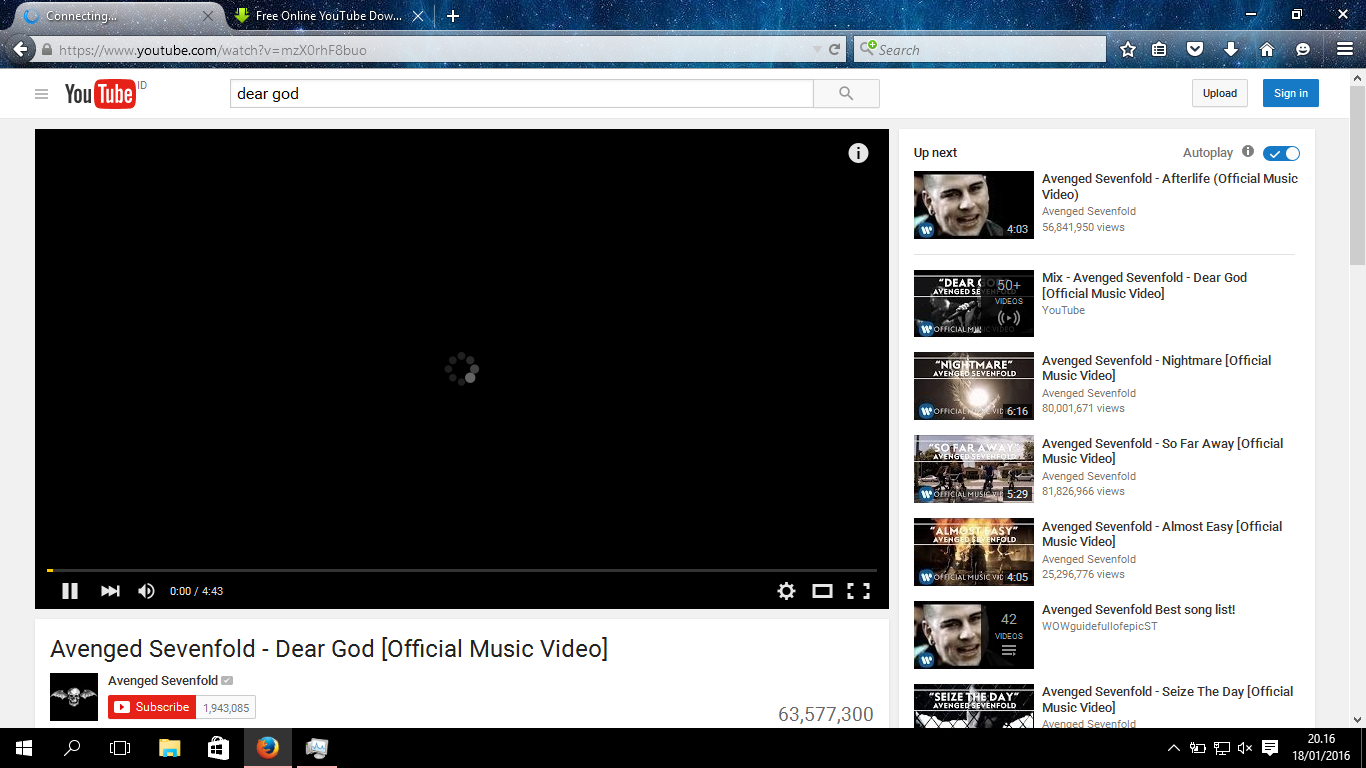The height and width of the screenshot is (768, 1366).
Task: Click the Firefox back arrow
Action: point(20,49)
